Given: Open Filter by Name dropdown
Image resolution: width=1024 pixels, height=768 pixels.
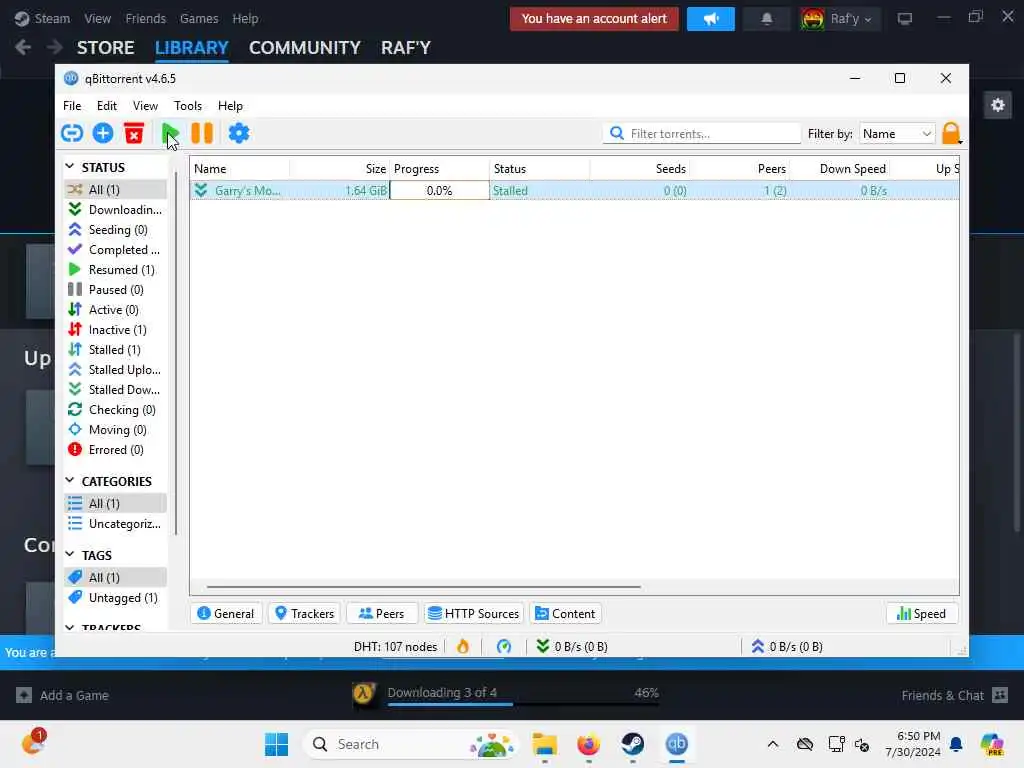Looking at the screenshot, I should coord(897,133).
